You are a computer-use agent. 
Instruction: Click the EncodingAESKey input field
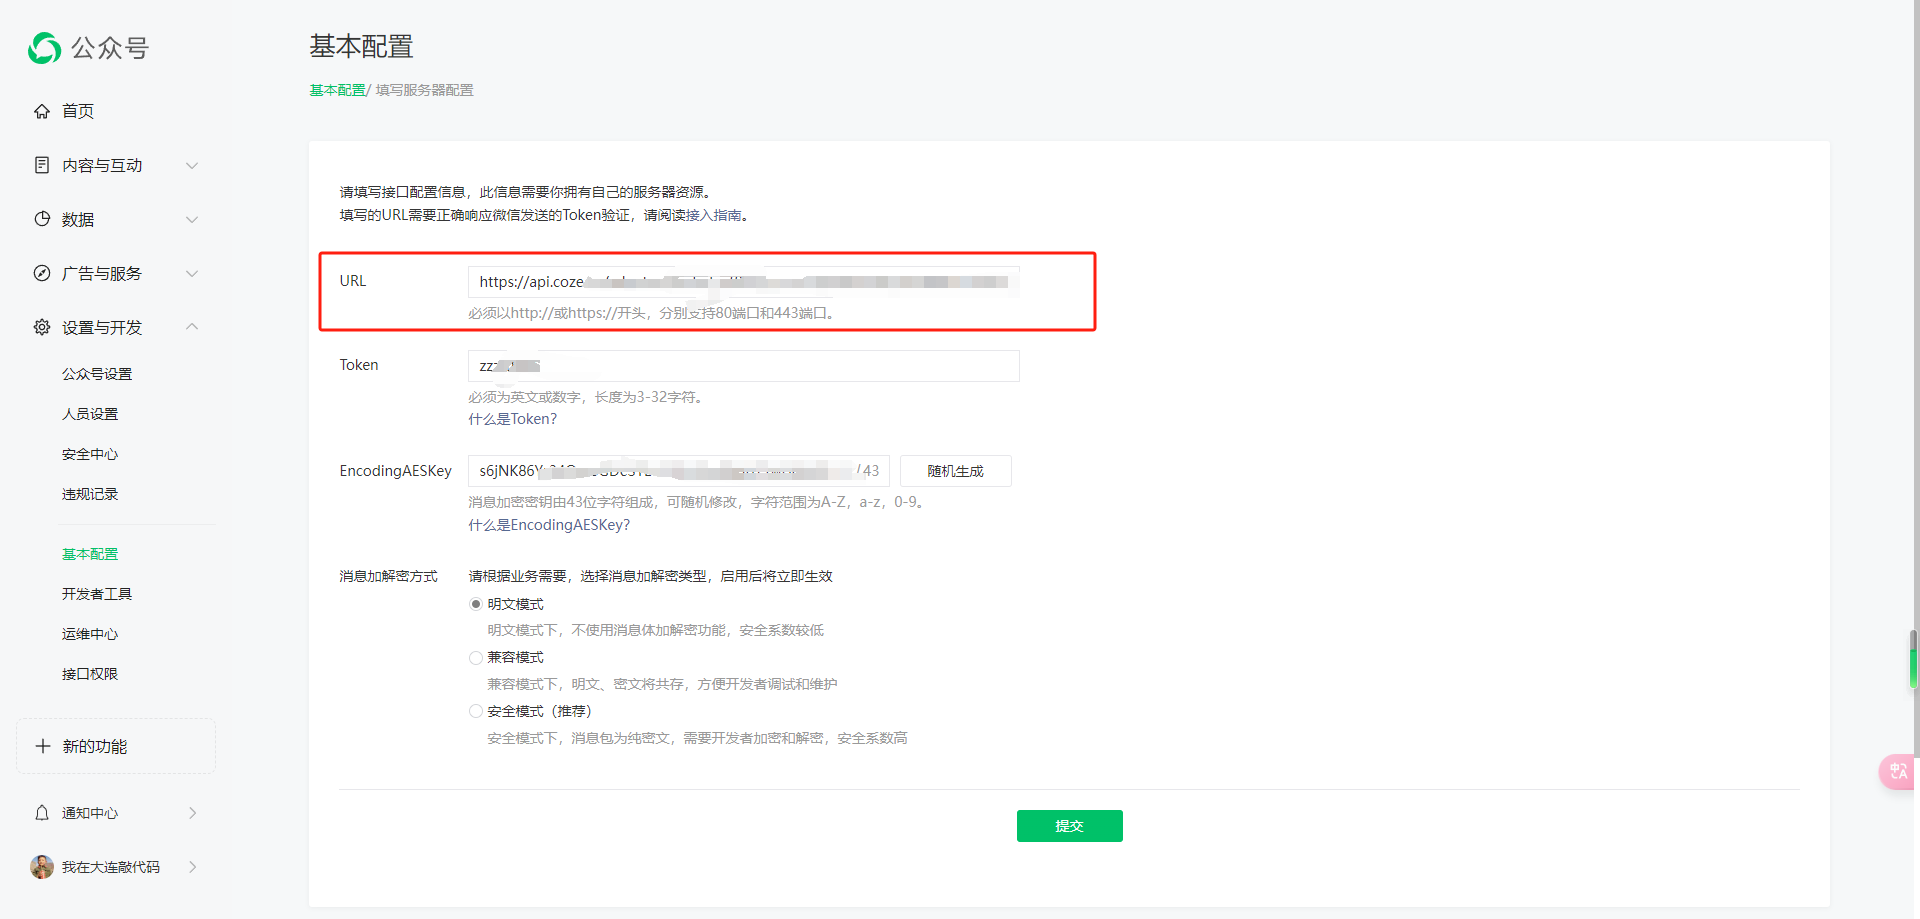point(679,471)
